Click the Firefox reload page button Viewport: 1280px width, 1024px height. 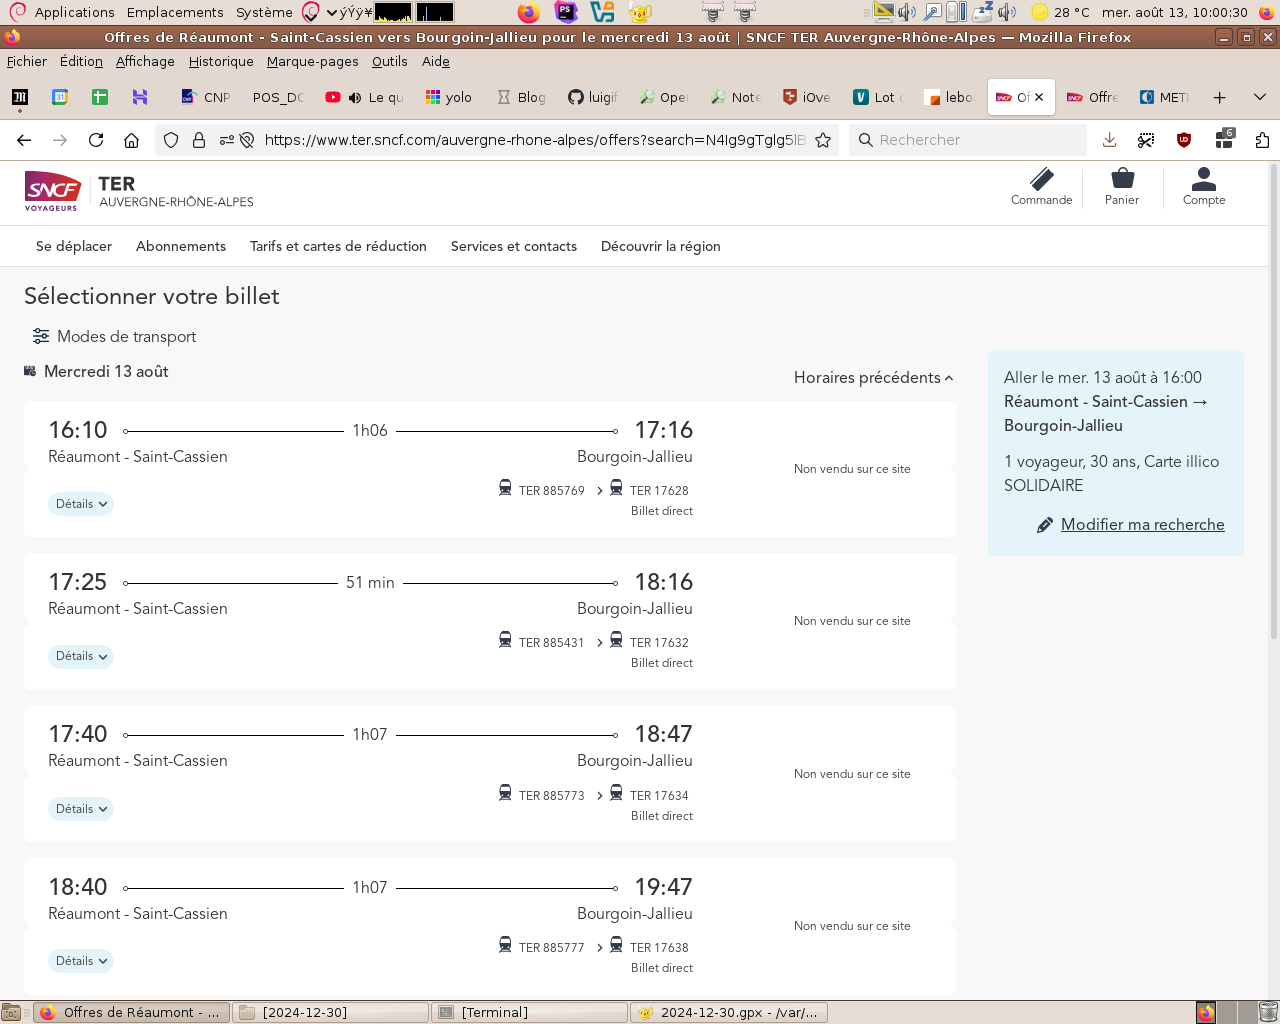click(x=96, y=140)
